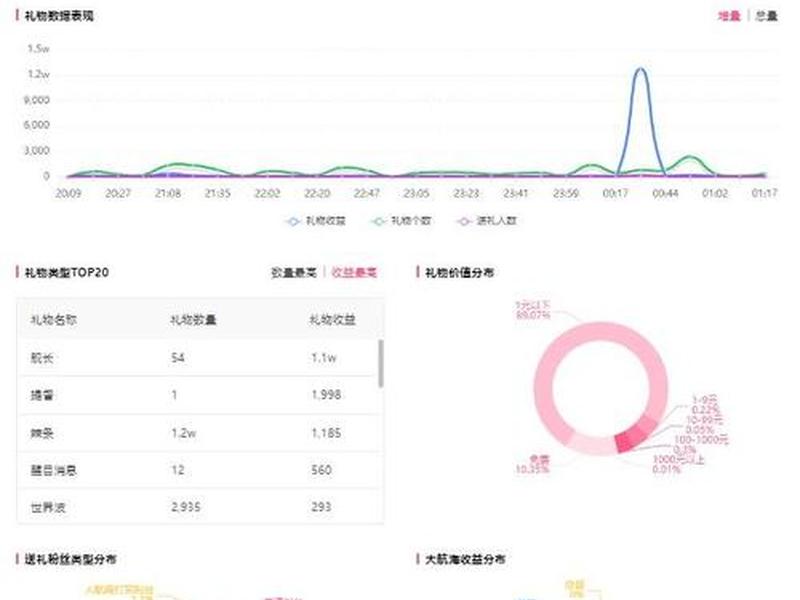Toggle the 礼物个数 legend series

click(402, 221)
